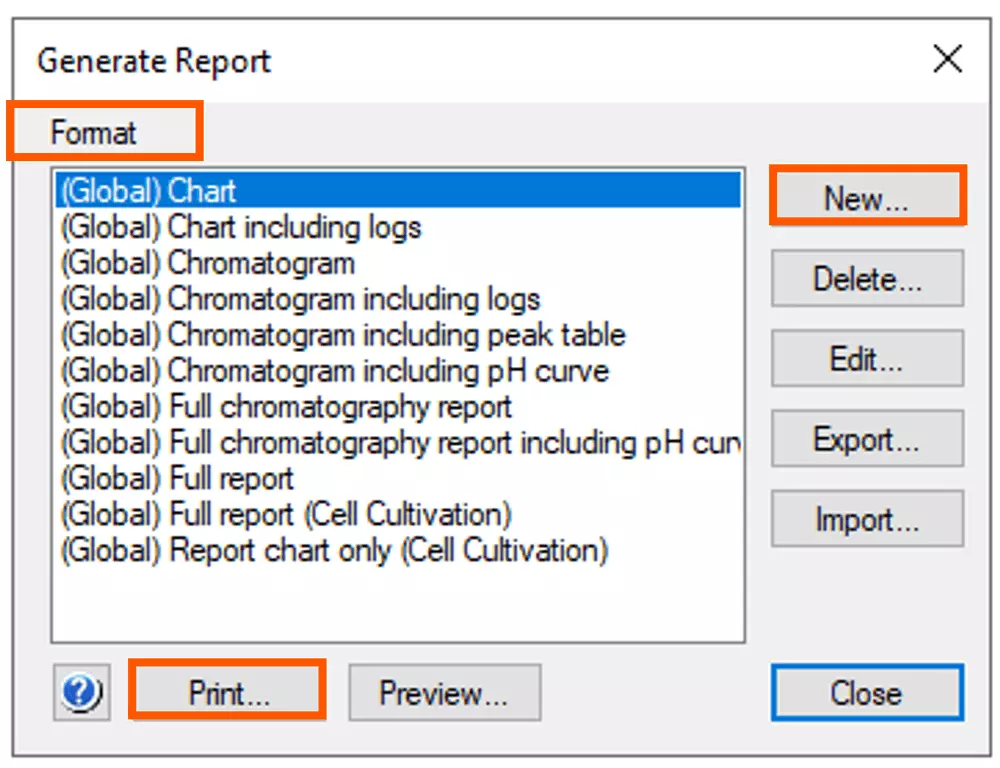This screenshot has height=768, width=1000.
Task: Select (Global) Report chart only (Cell Cultivation)
Action: point(334,551)
